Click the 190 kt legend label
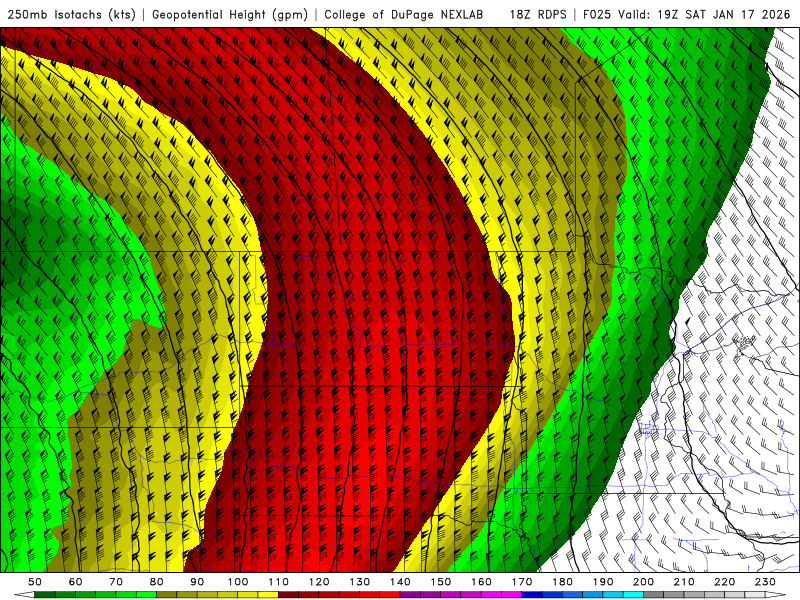 click(603, 582)
